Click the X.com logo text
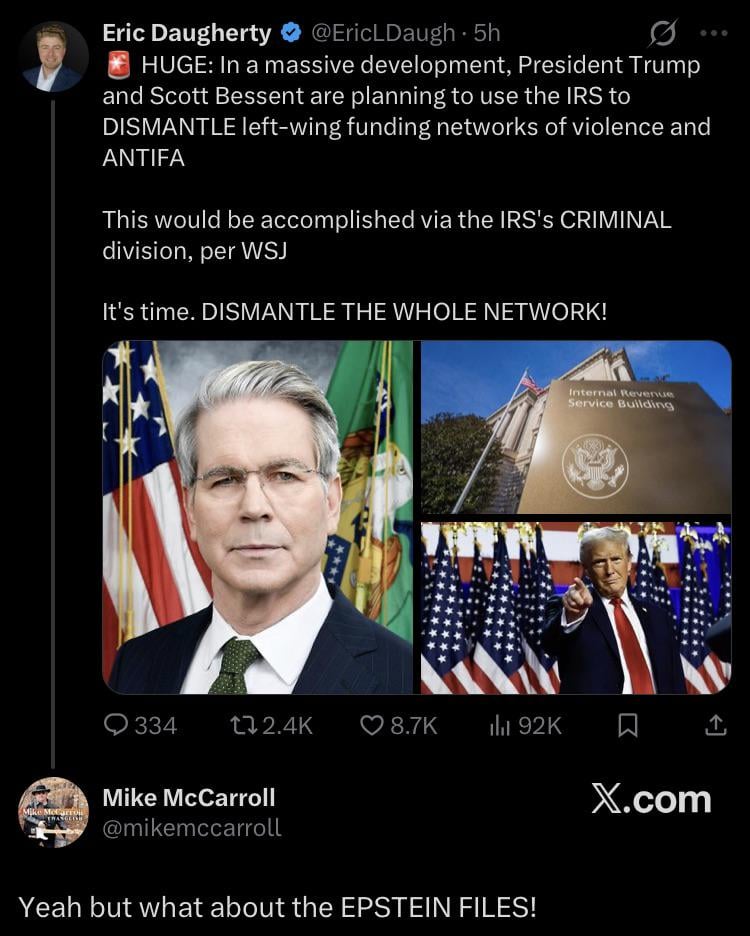The height and width of the screenshot is (936, 750). 651,799
